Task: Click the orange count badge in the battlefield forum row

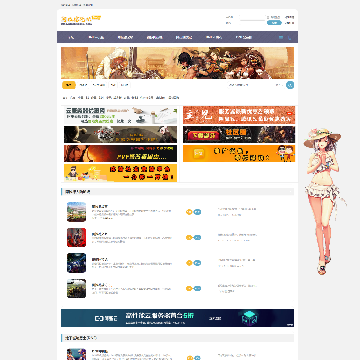Action: click(189, 288)
